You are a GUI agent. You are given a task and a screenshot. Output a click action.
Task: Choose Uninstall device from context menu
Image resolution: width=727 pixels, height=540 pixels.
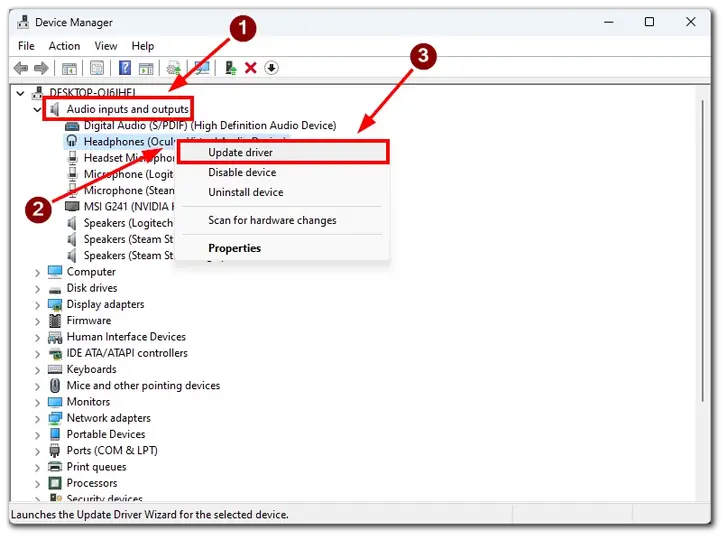point(282,192)
